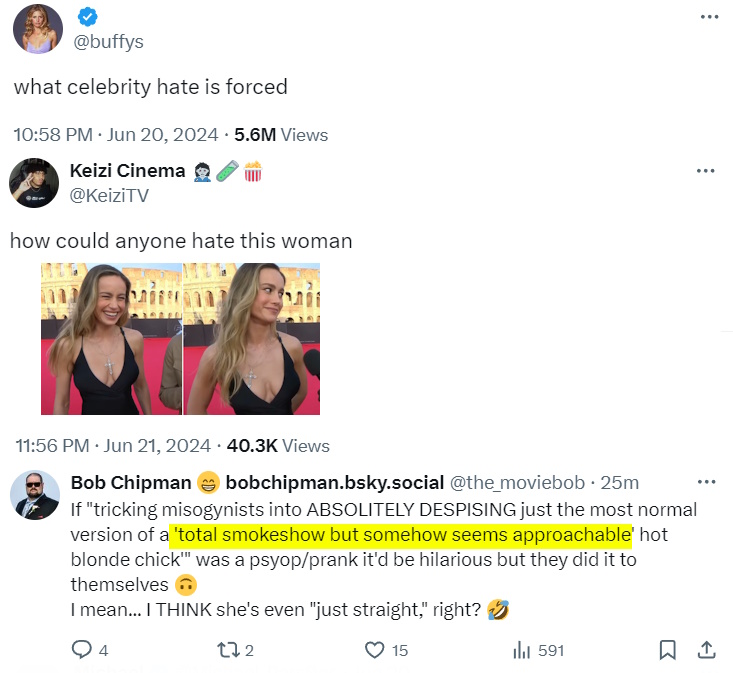Visit the @KeiziTV handle link
The width and height of the screenshot is (733, 673).
coord(109,196)
